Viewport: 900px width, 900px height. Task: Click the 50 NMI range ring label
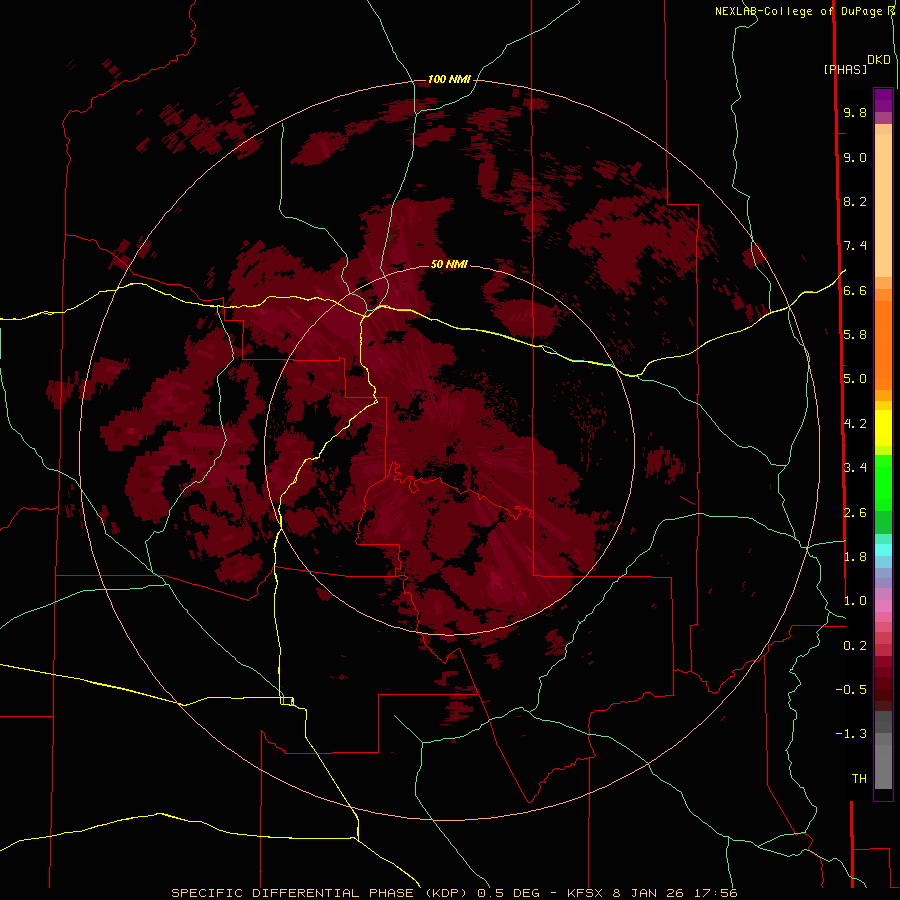(449, 264)
